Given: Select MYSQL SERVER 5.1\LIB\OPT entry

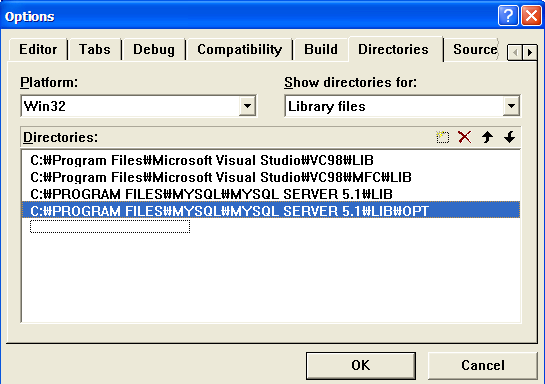Looking at the screenshot, I should pyautogui.click(x=271, y=211).
